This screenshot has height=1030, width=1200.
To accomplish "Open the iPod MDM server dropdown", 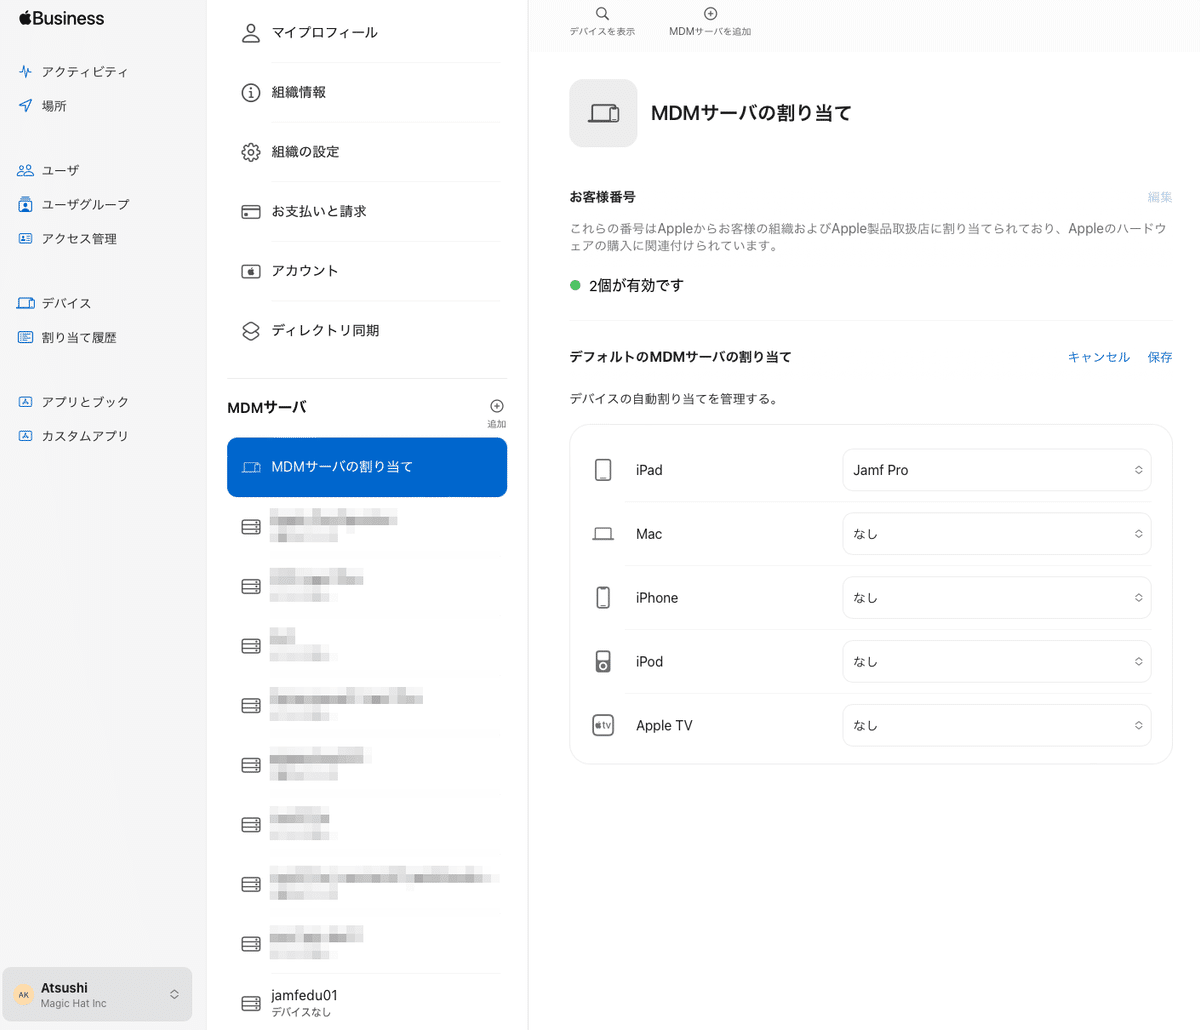I will pos(997,662).
